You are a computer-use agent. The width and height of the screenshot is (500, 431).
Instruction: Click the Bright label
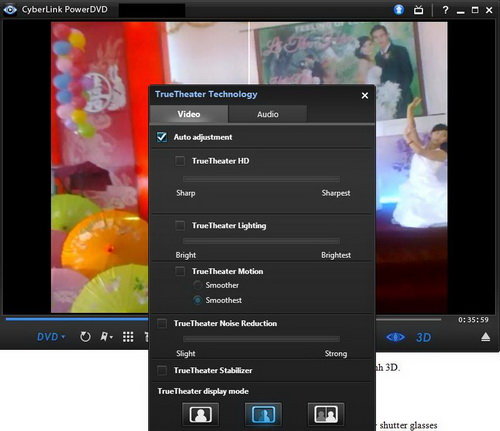[186, 255]
